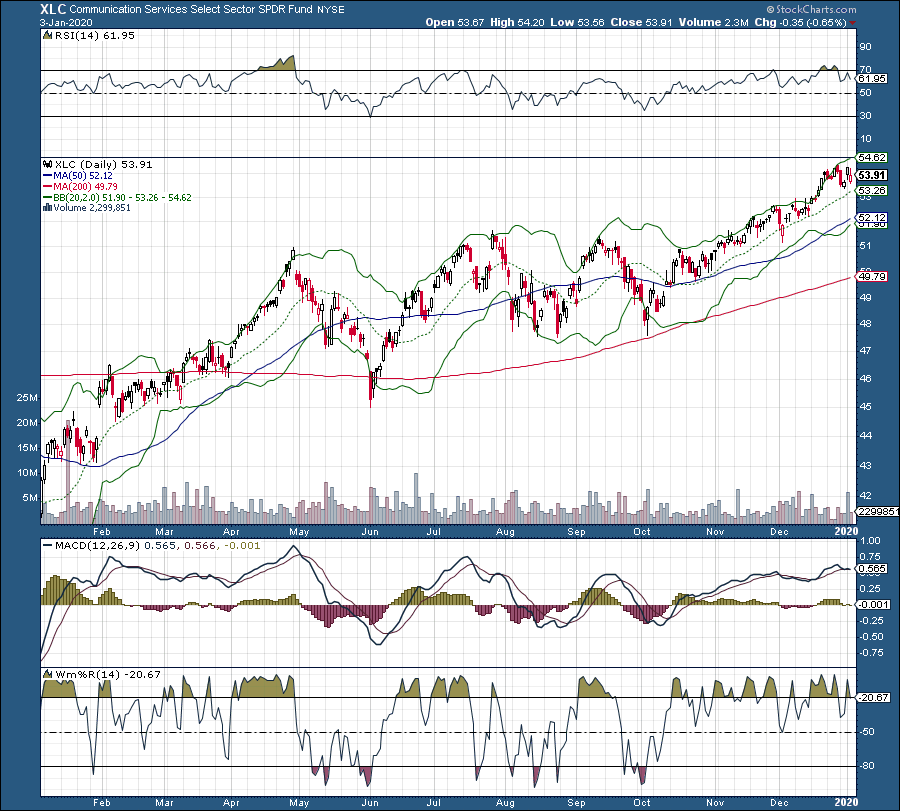Click the 45 price axis label

coord(865,407)
